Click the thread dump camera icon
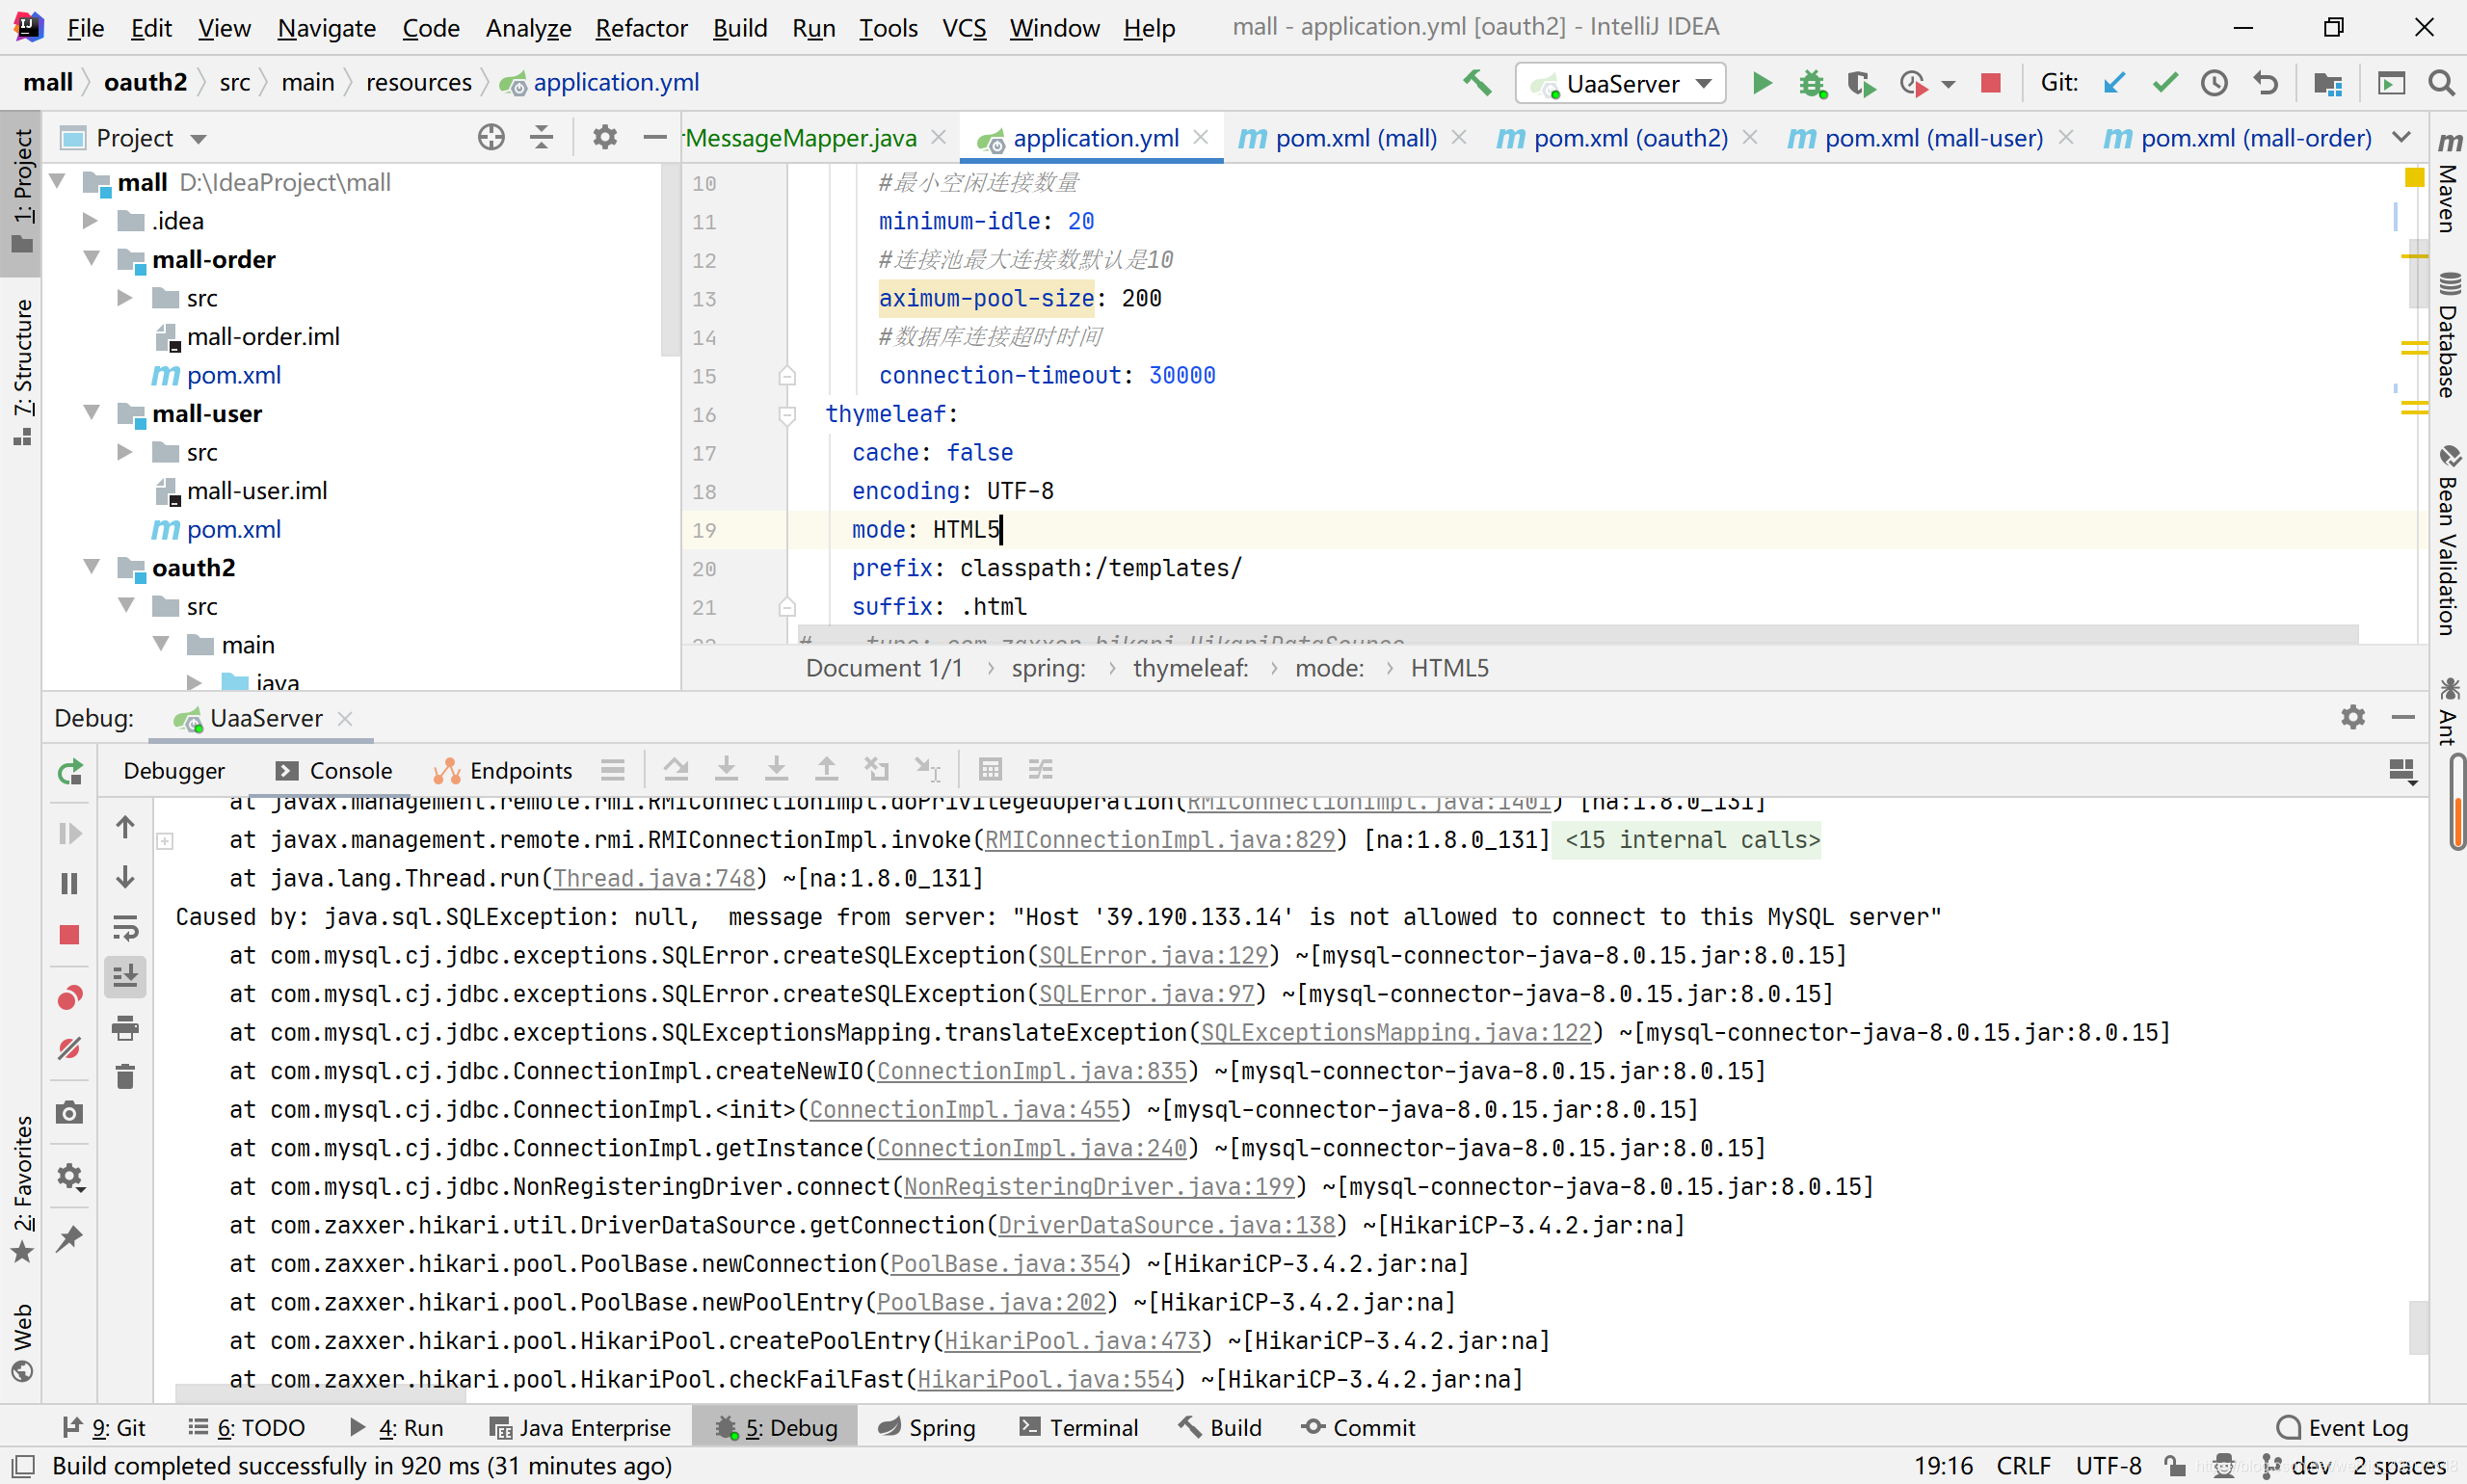2467x1484 pixels. (x=69, y=1112)
